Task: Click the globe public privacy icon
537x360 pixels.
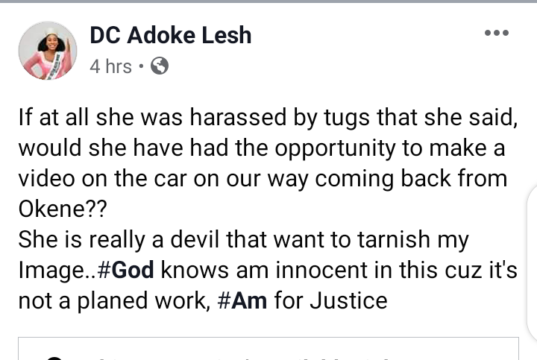Action: (160, 66)
